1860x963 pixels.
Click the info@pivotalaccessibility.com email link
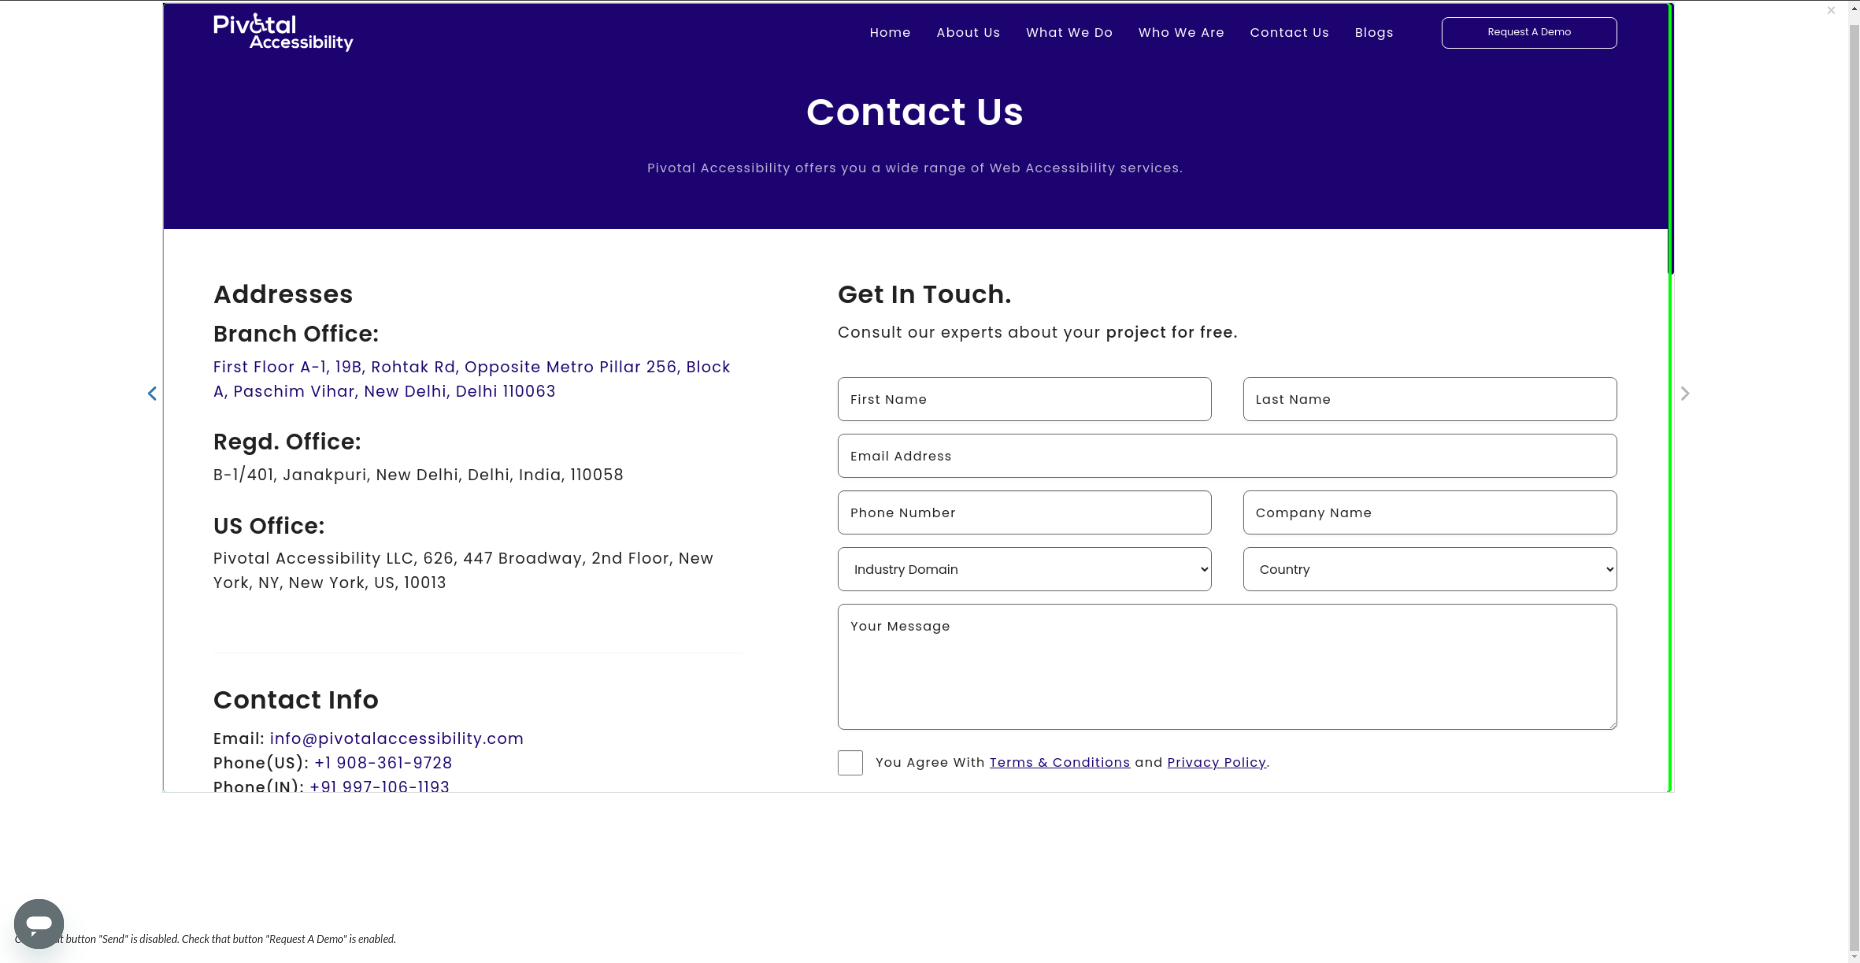(396, 739)
